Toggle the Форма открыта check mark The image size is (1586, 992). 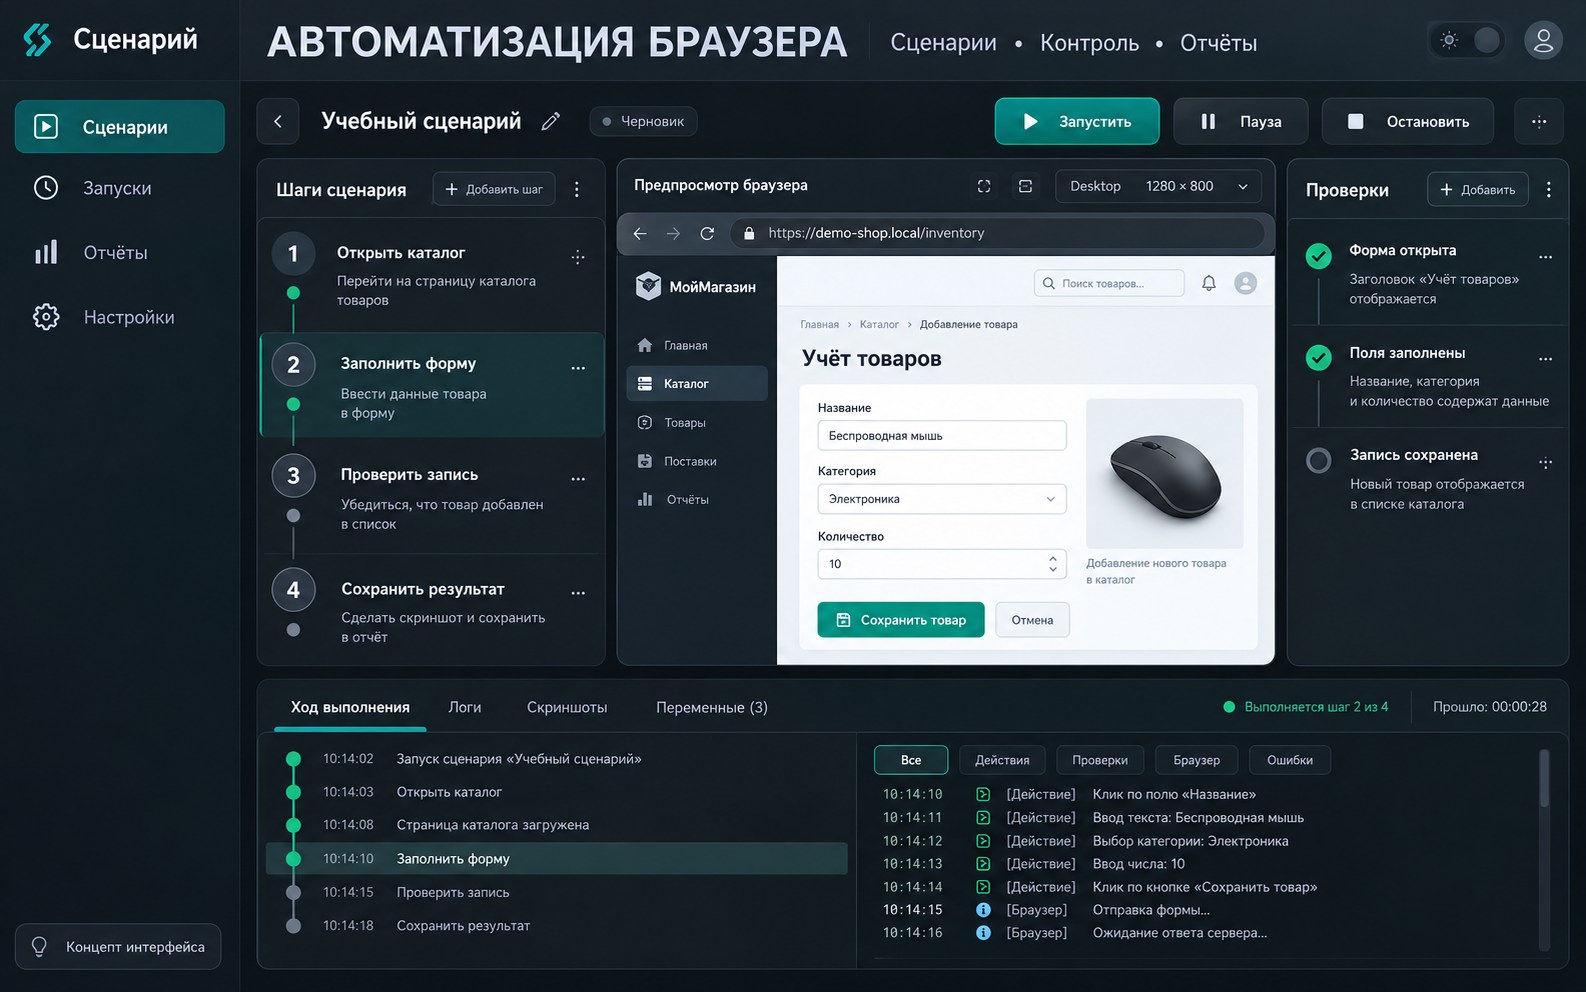point(1319,256)
